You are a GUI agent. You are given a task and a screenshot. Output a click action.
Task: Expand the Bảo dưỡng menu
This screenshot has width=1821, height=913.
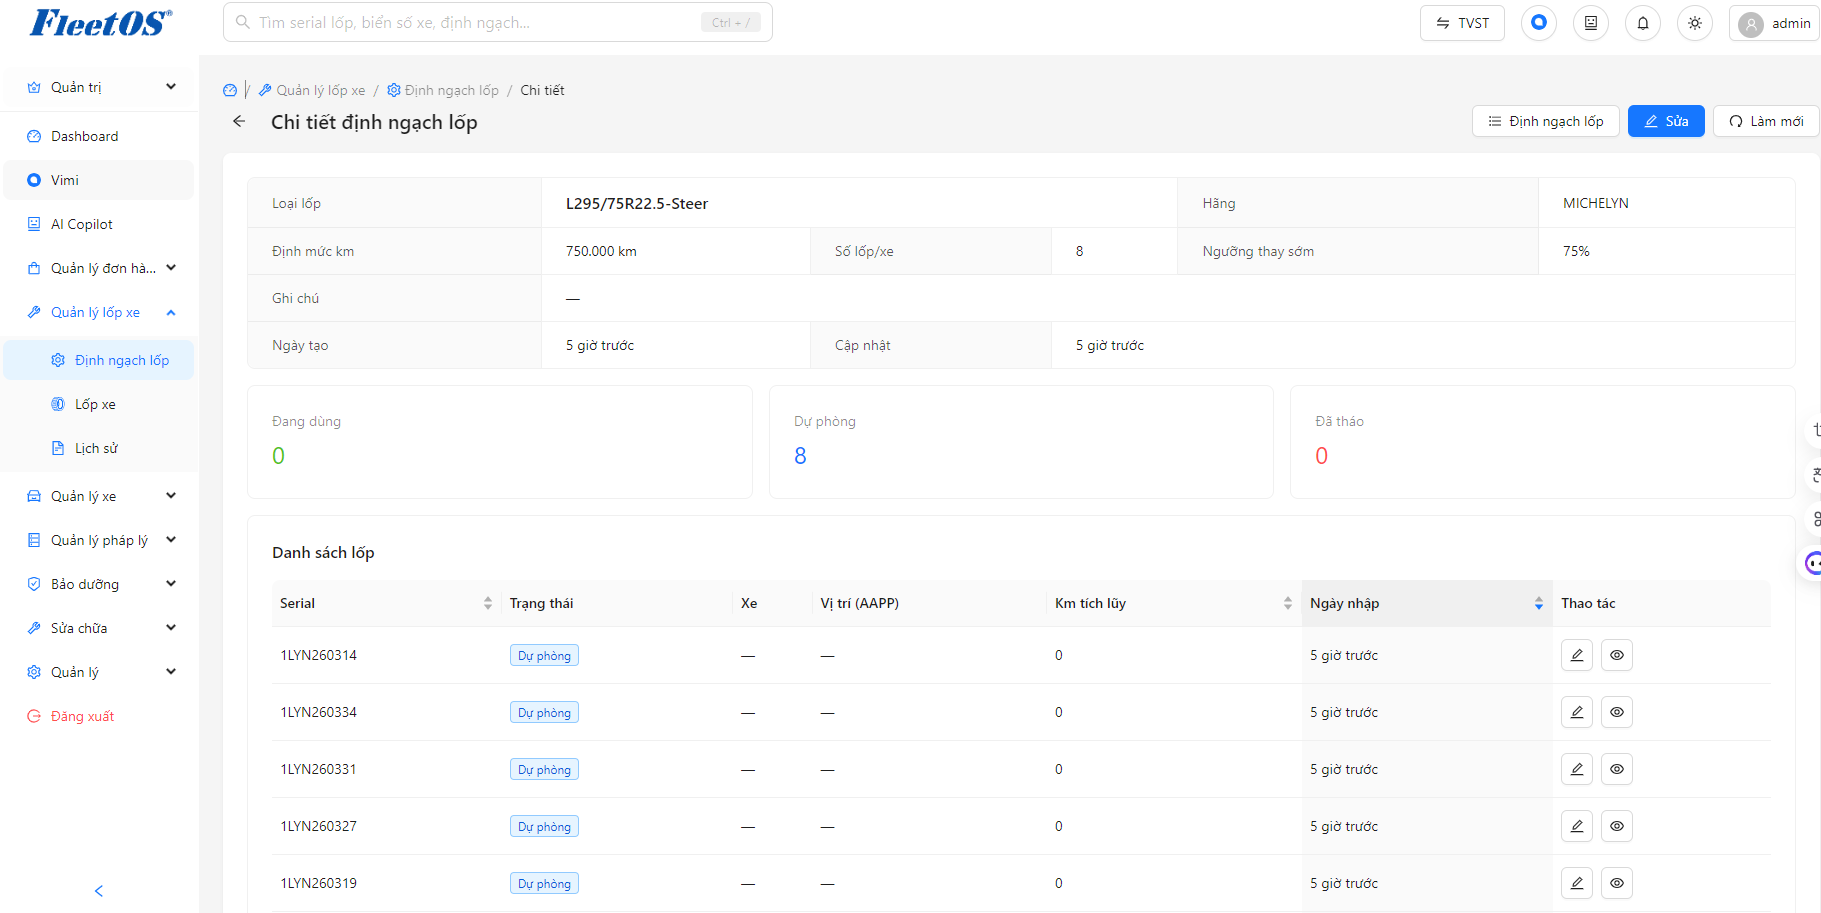(x=98, y=584)
